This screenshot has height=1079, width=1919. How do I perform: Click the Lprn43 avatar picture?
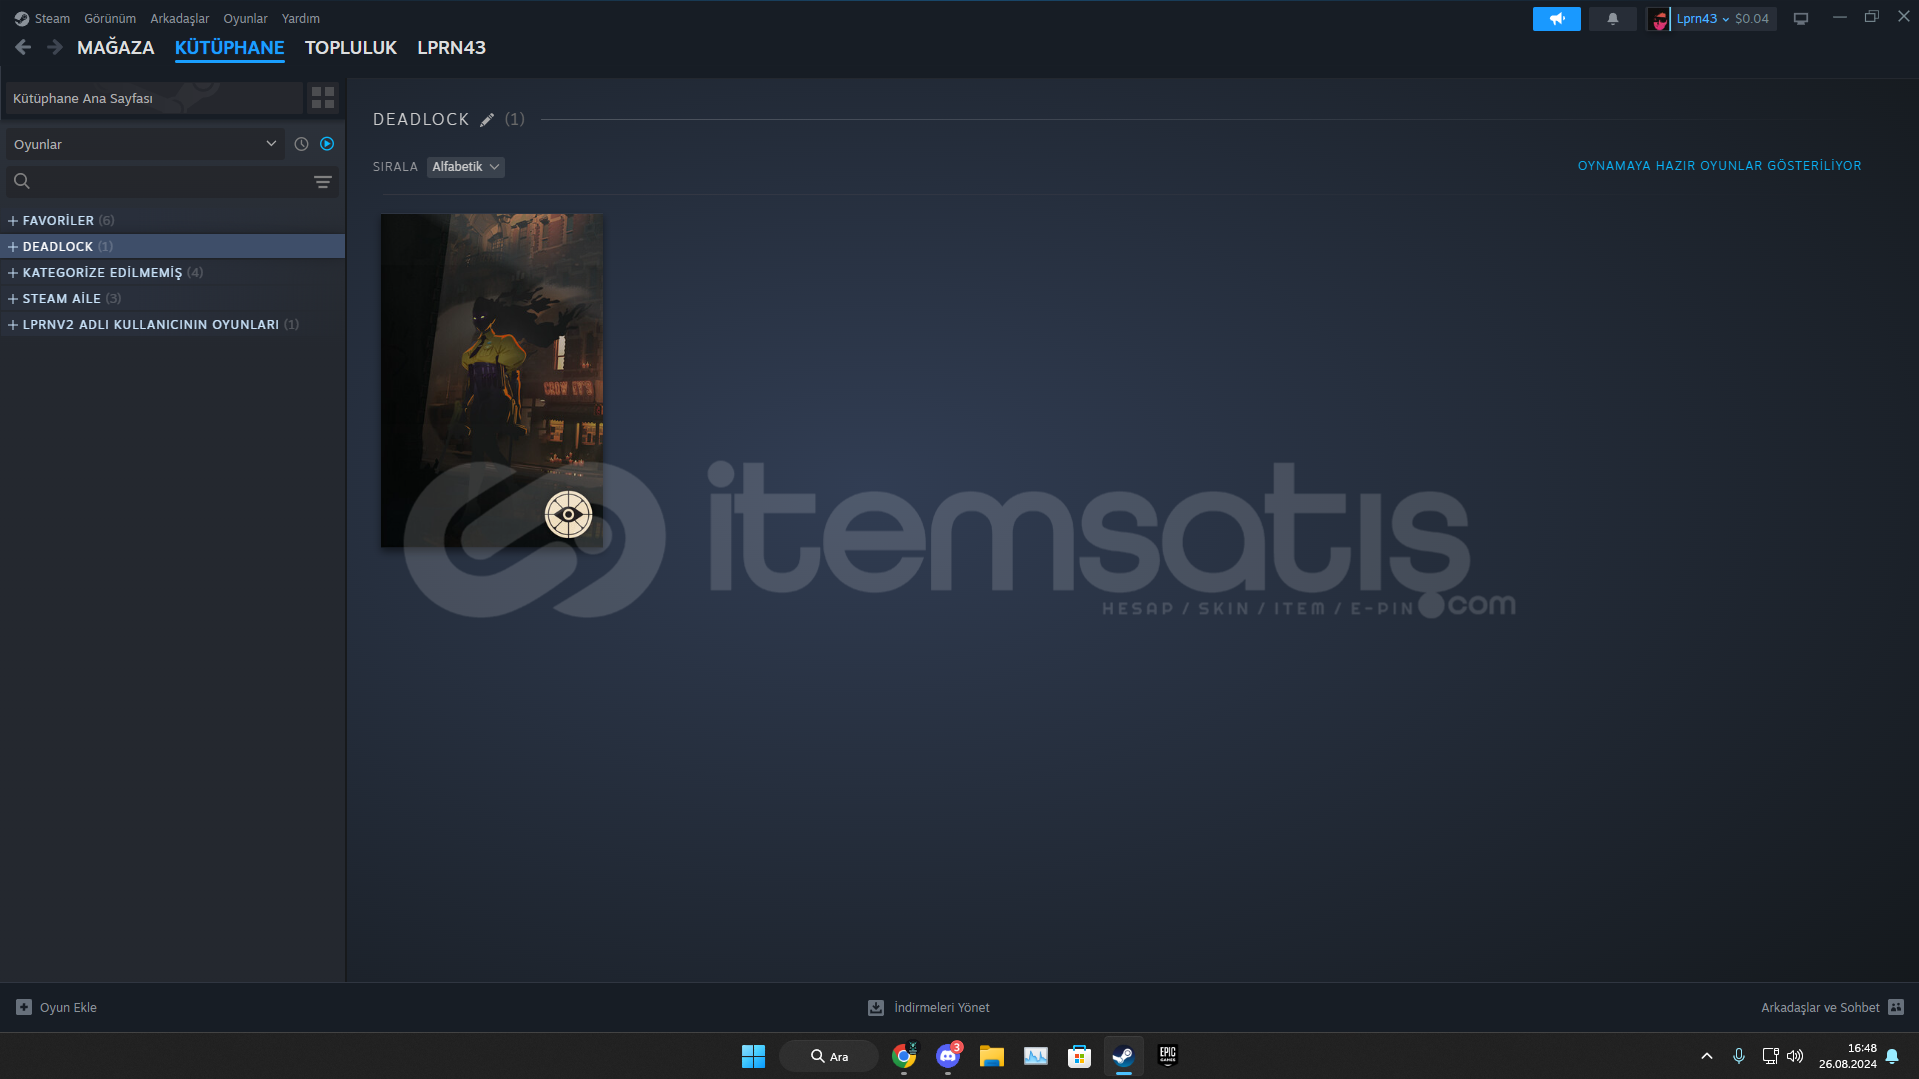tap(1659, 19)
